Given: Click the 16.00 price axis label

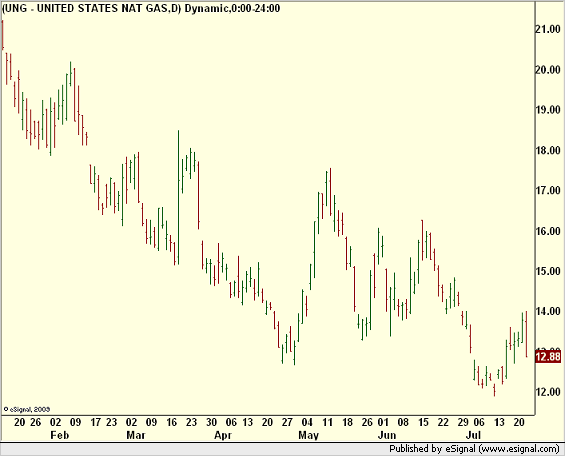Looking at the screenshot, I should coord(548,231).
